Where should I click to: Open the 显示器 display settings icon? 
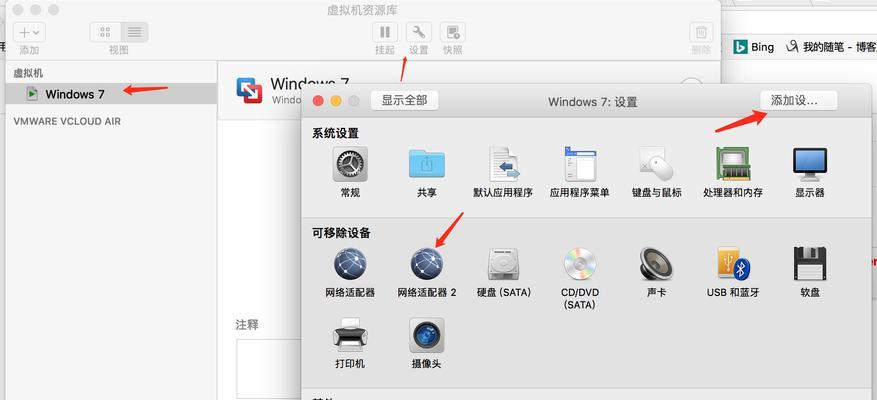(x=809, y=164)
